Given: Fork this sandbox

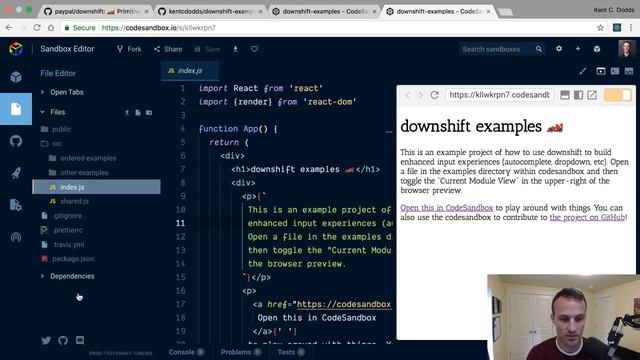Looking at the screenshot, I should coord(129,49).
